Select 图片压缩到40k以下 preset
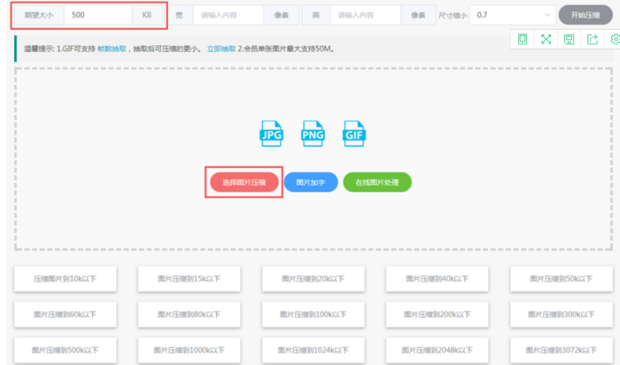 click(x=437, y=279)
